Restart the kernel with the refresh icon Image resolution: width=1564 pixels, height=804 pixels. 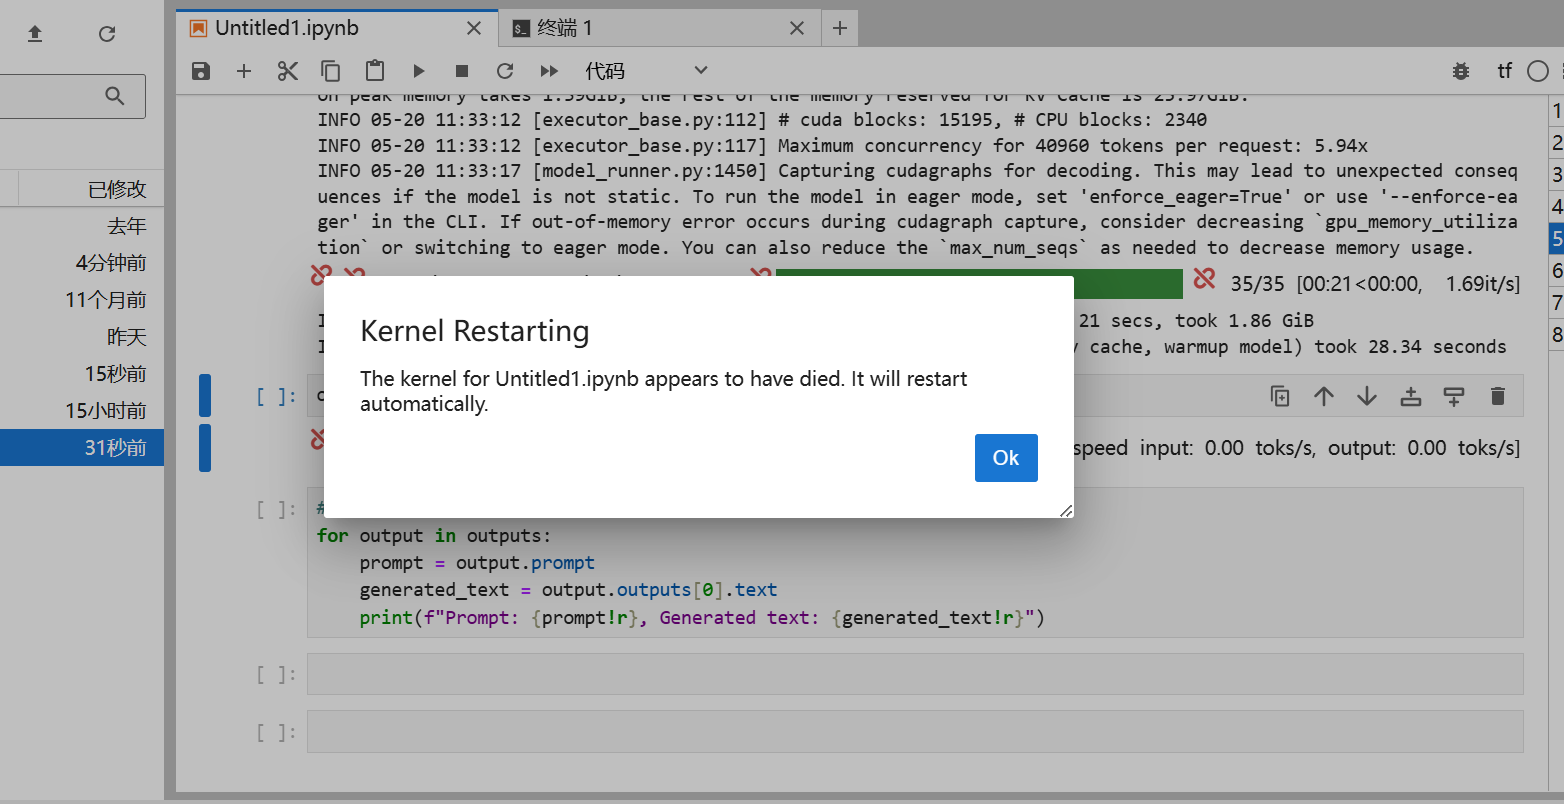[x=505, y=71]
